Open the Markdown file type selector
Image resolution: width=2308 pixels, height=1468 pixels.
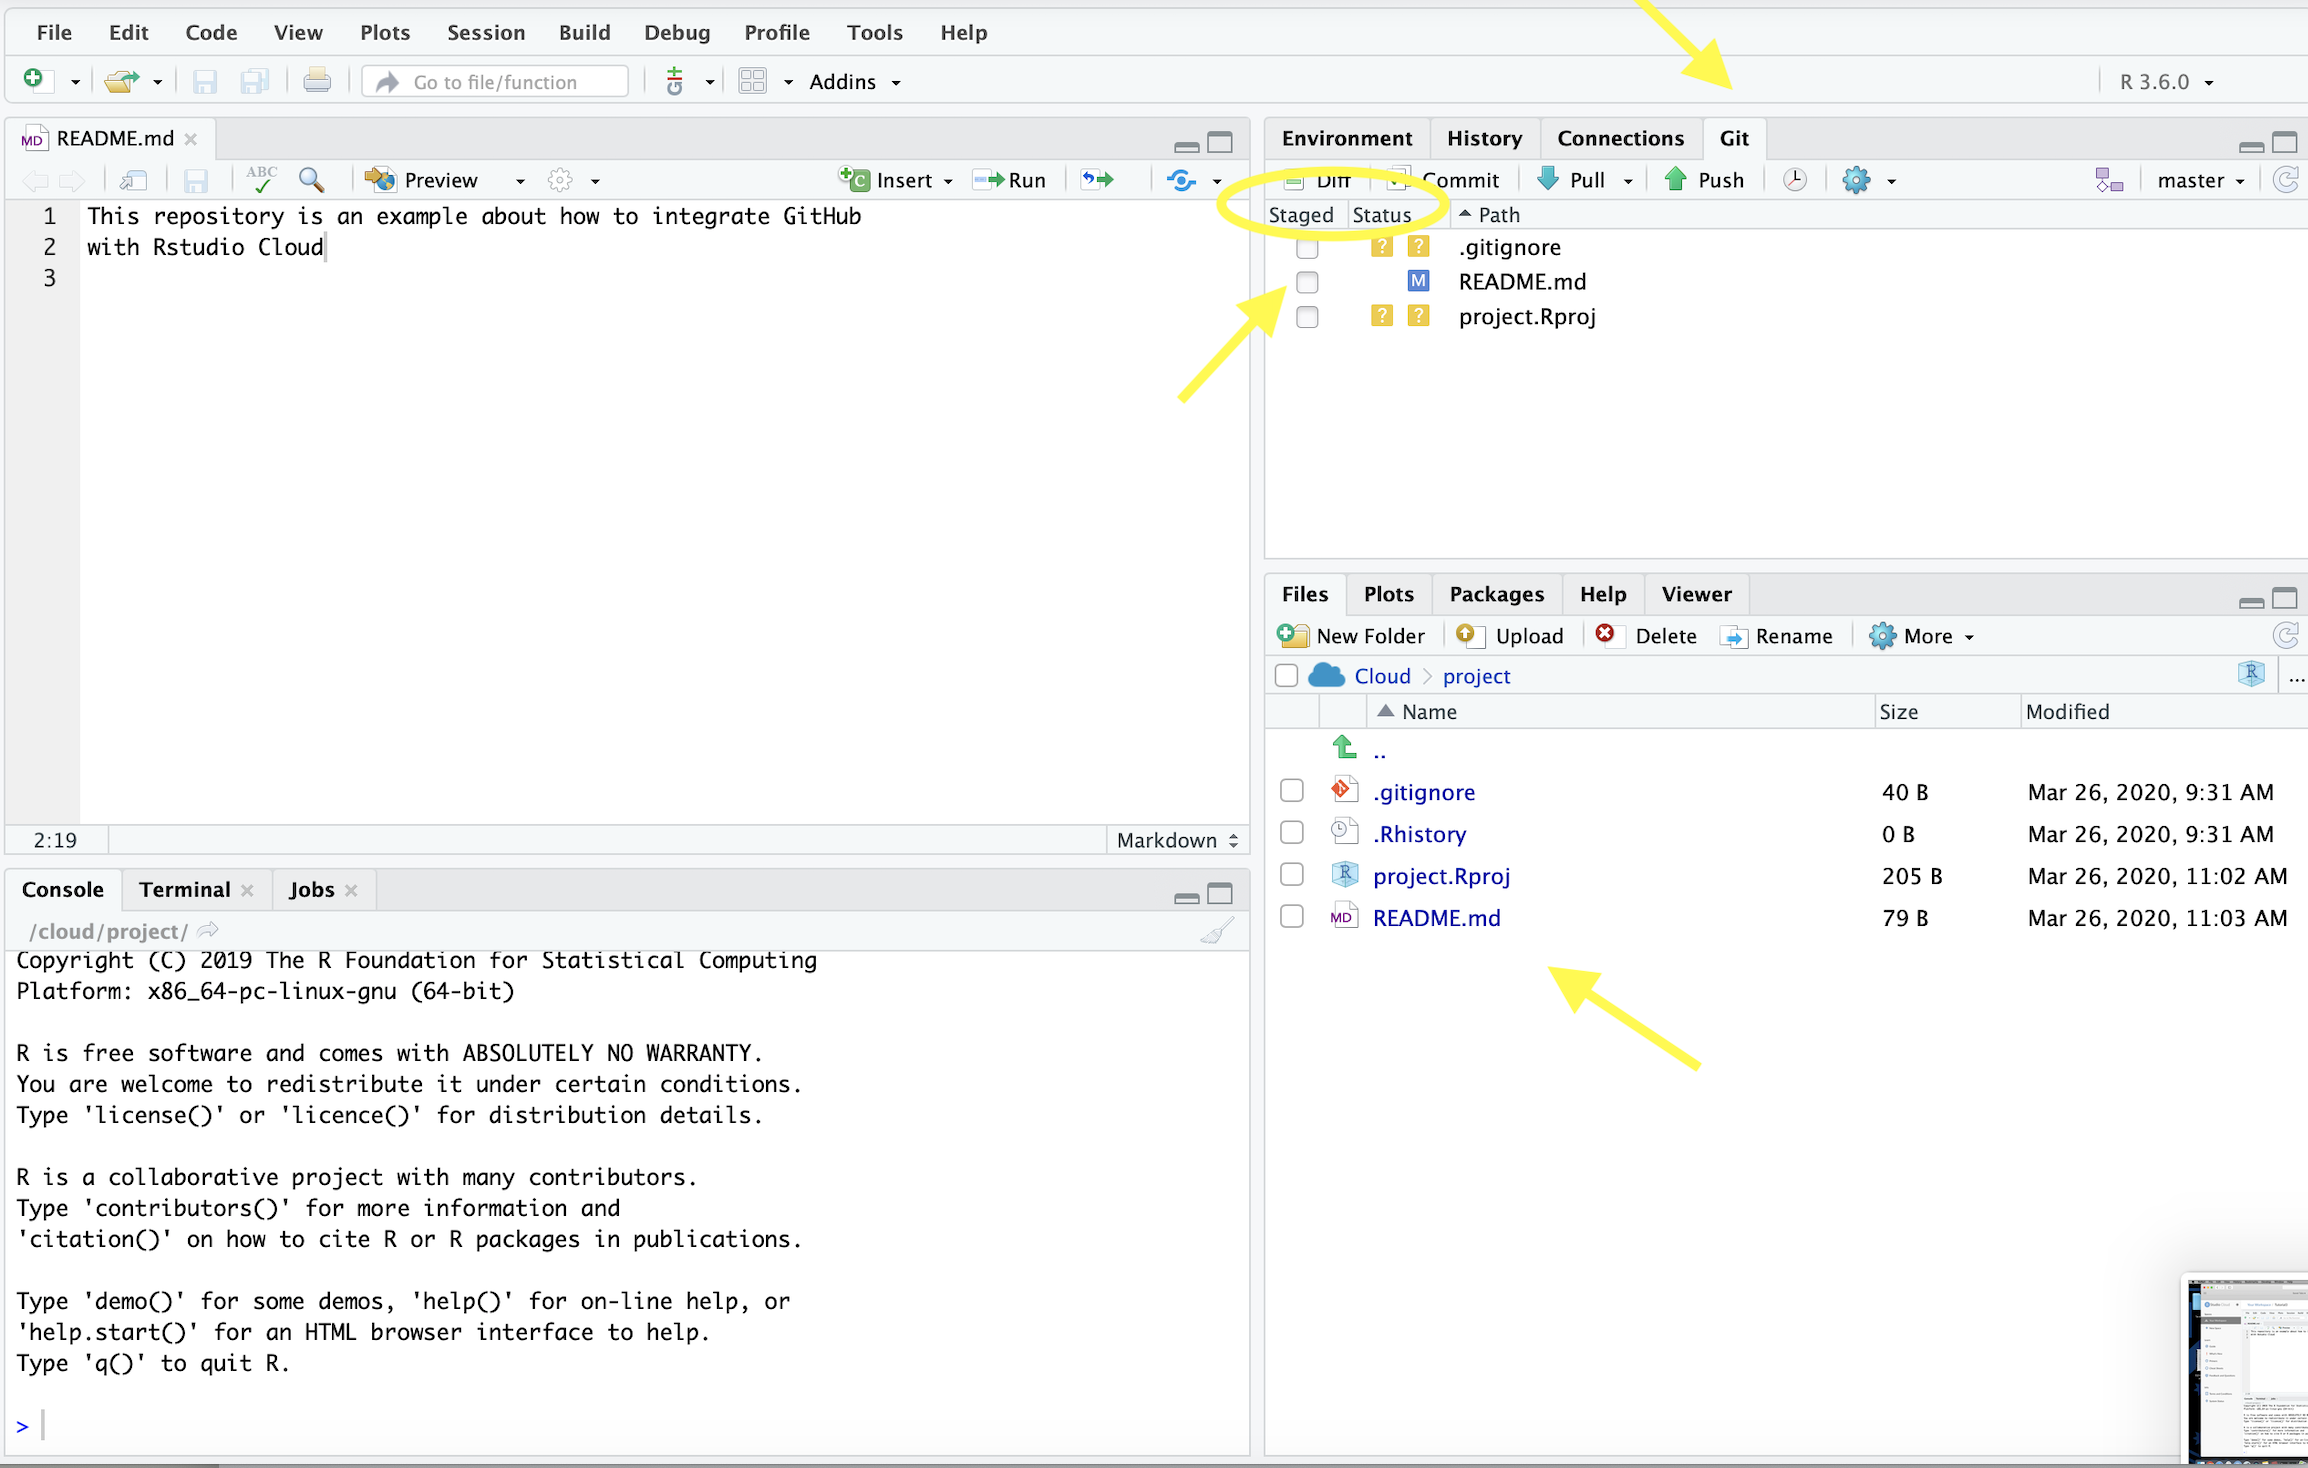pyautogui.click(x=1177, y=840)
